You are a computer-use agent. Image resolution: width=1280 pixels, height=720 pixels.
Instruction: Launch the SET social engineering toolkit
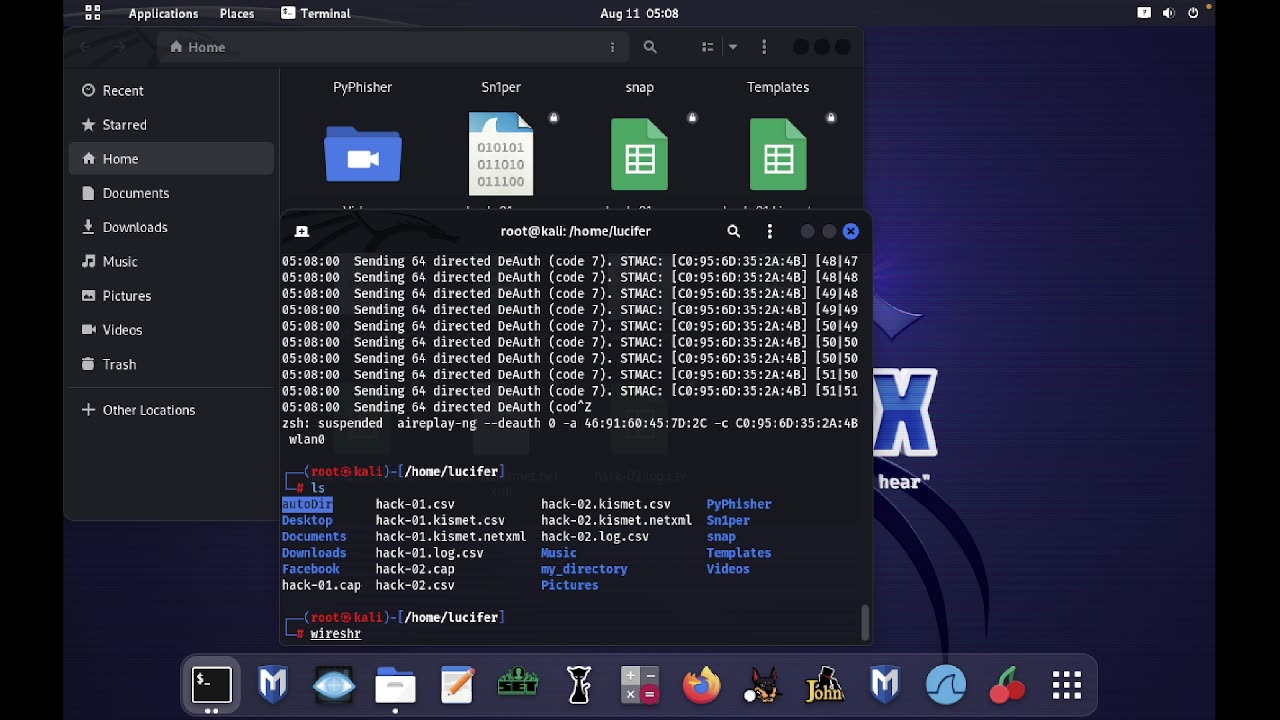point(518,685)
